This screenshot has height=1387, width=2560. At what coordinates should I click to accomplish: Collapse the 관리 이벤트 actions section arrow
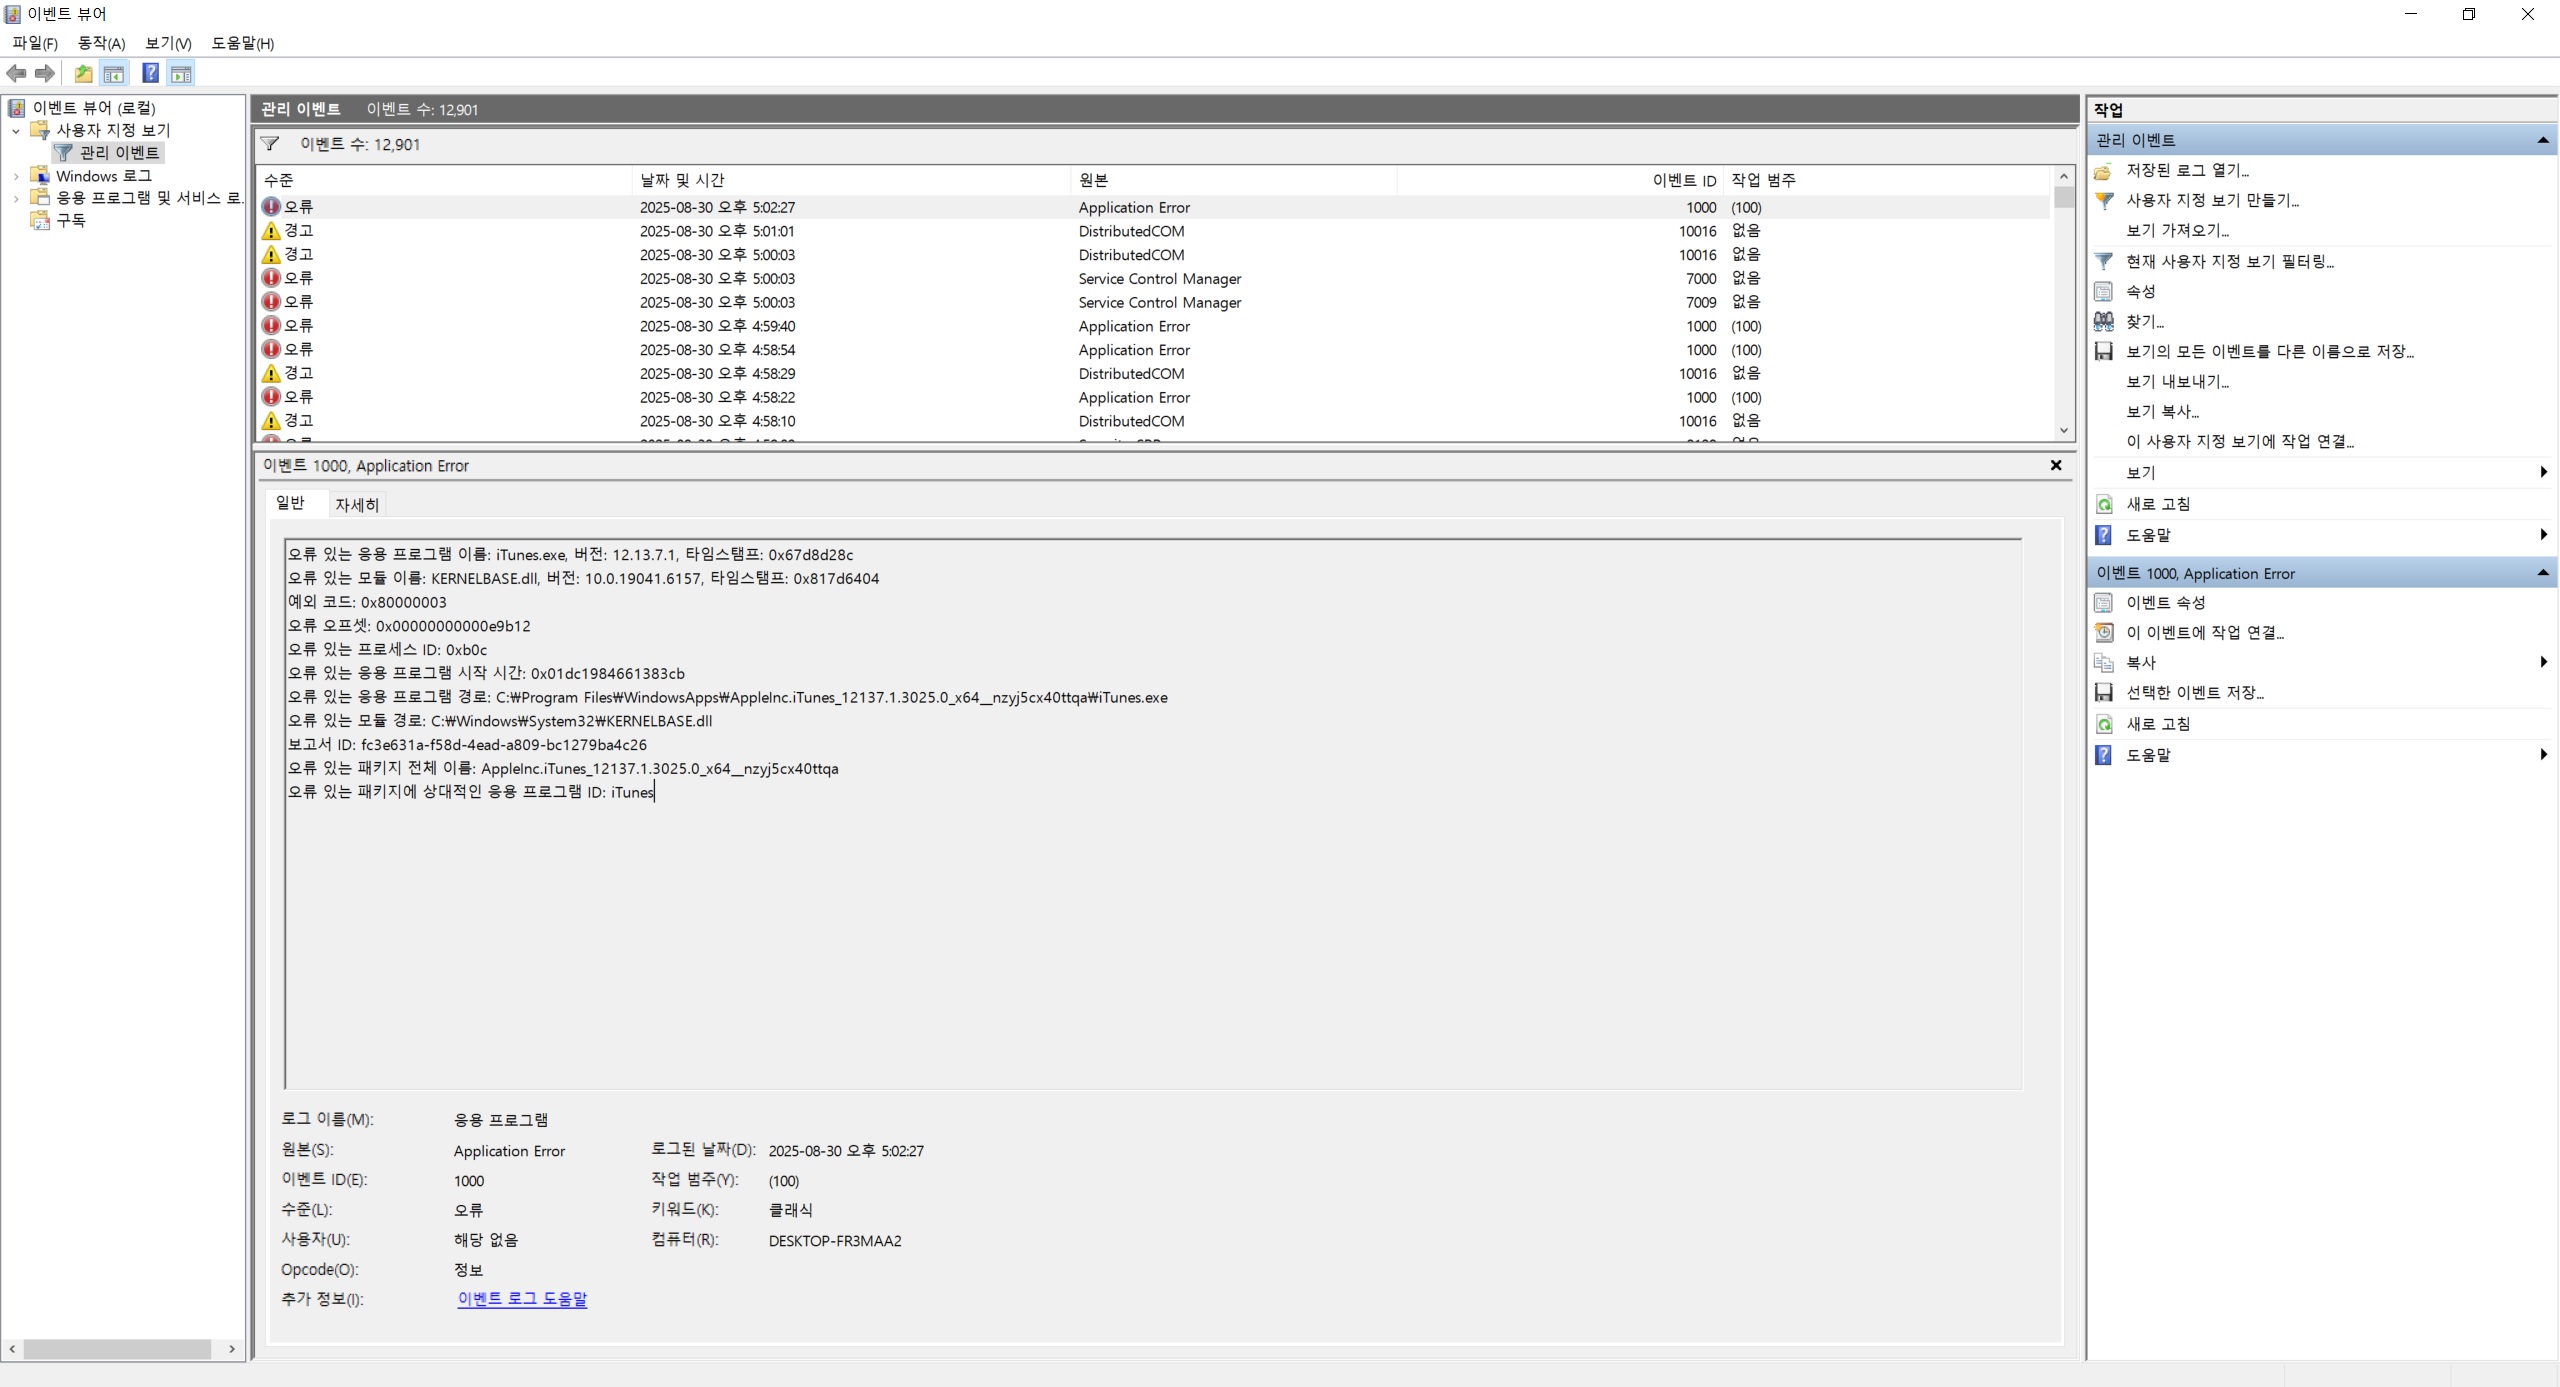[2543, 141]
